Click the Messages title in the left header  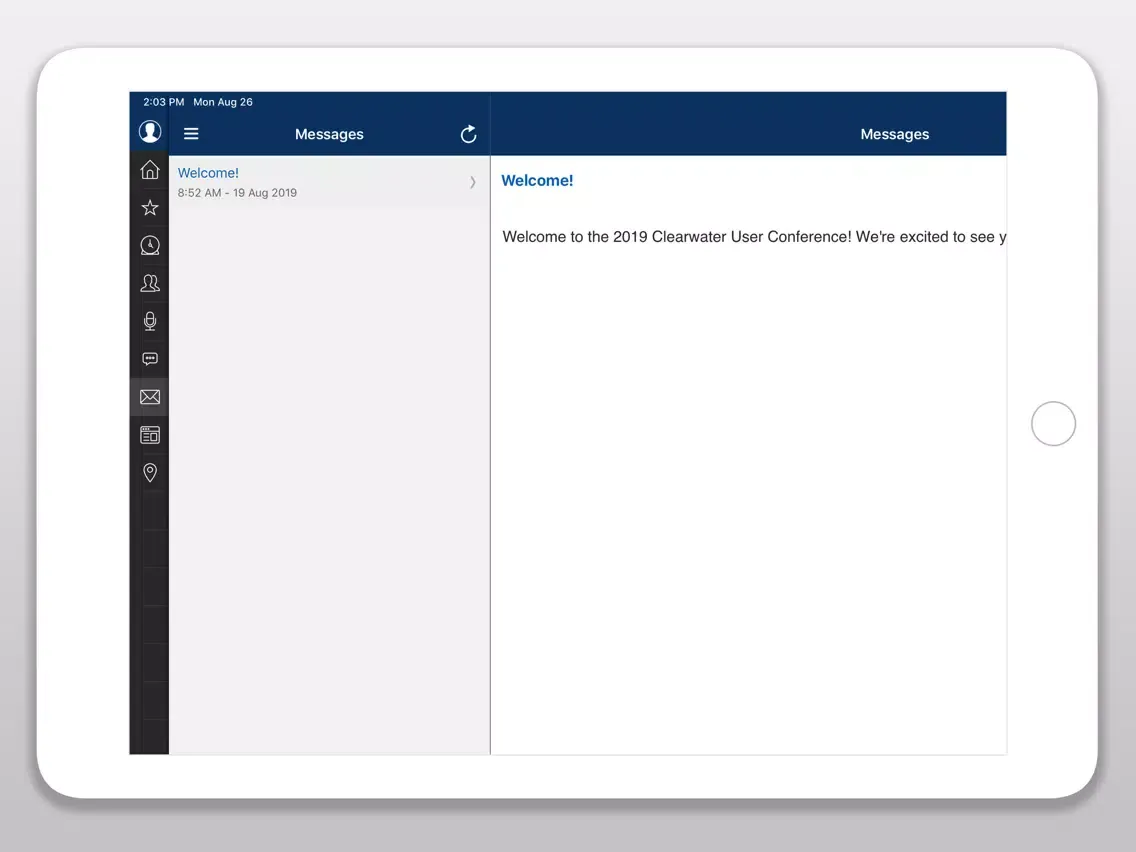pos(329,134)
